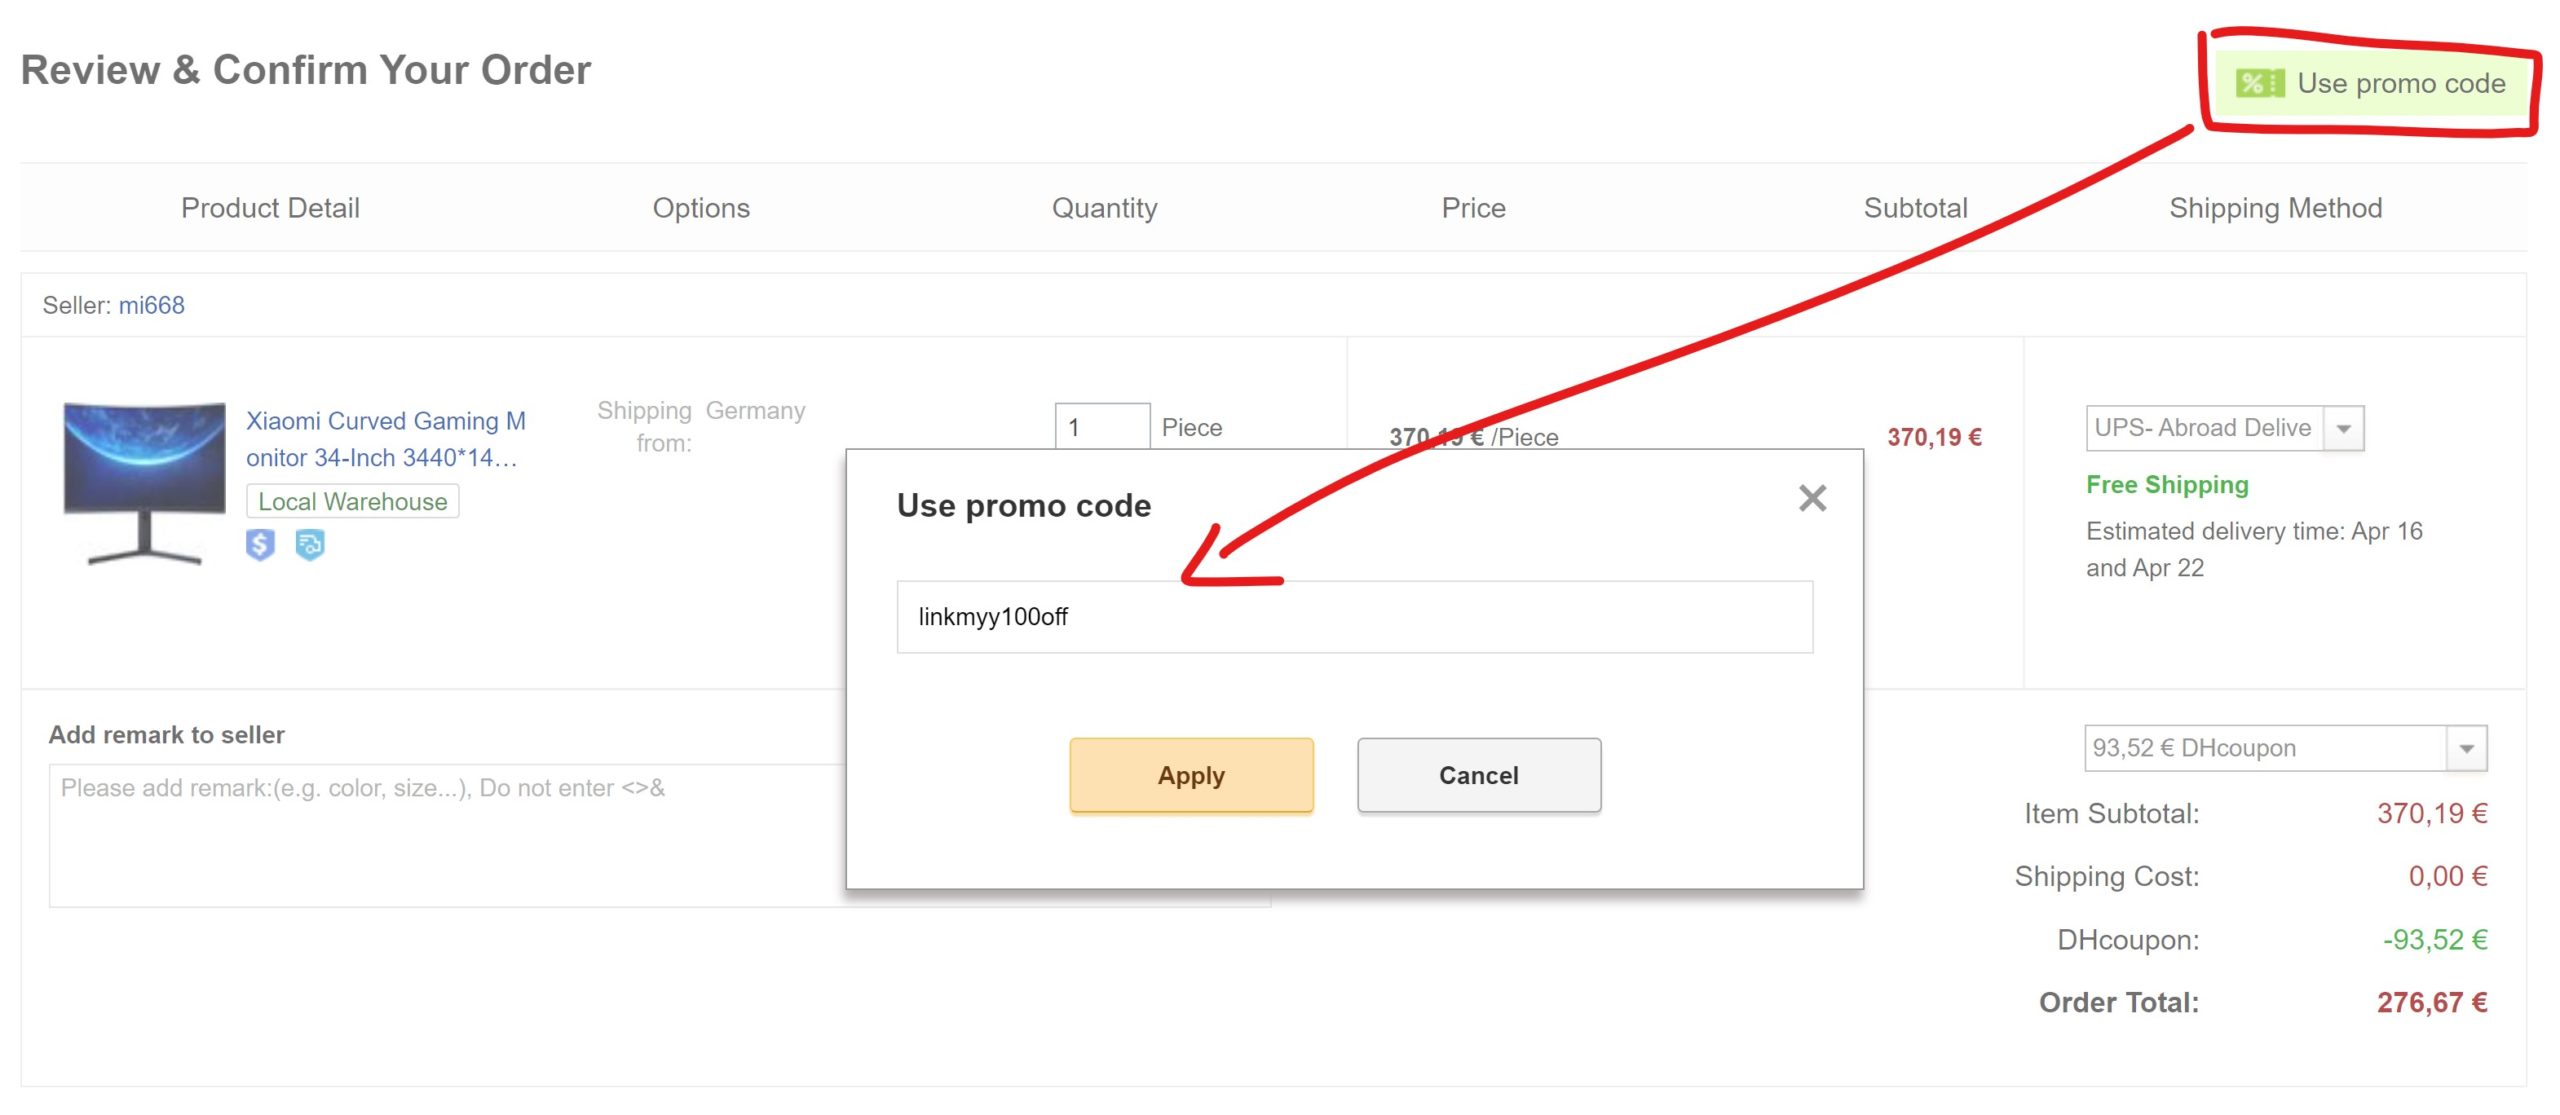Click the Local Warehouse badge icon
This screenshot has width=2560, height=1115.
(353, 500)
